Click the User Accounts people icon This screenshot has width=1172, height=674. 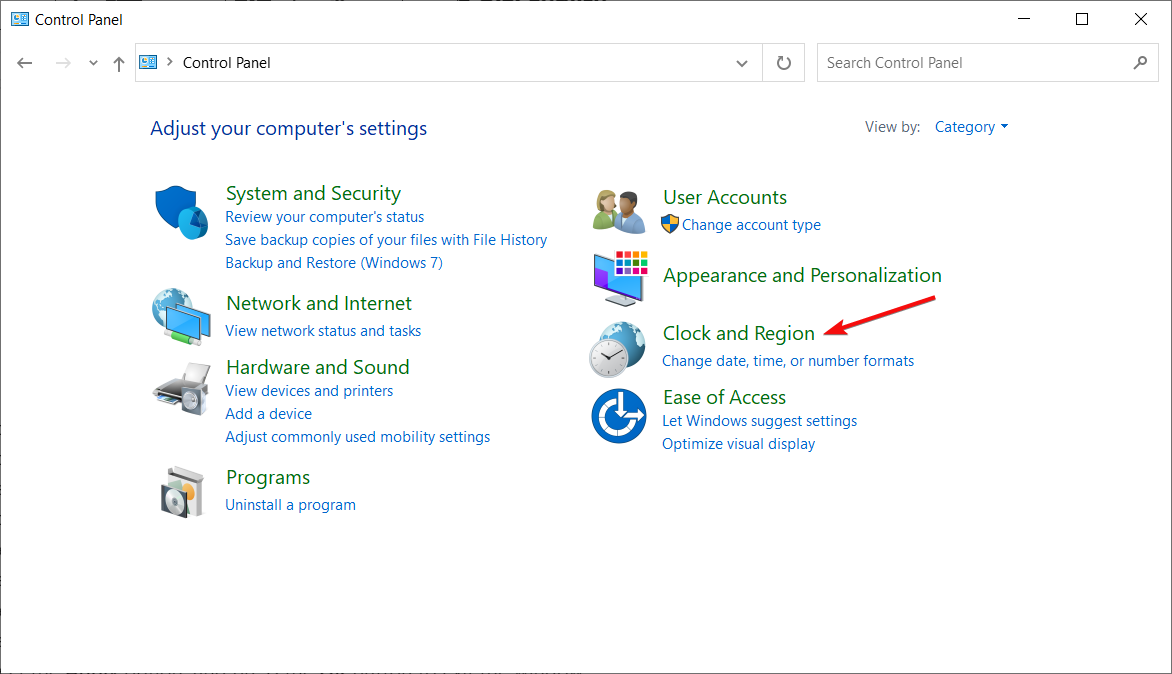click(619, 211)
